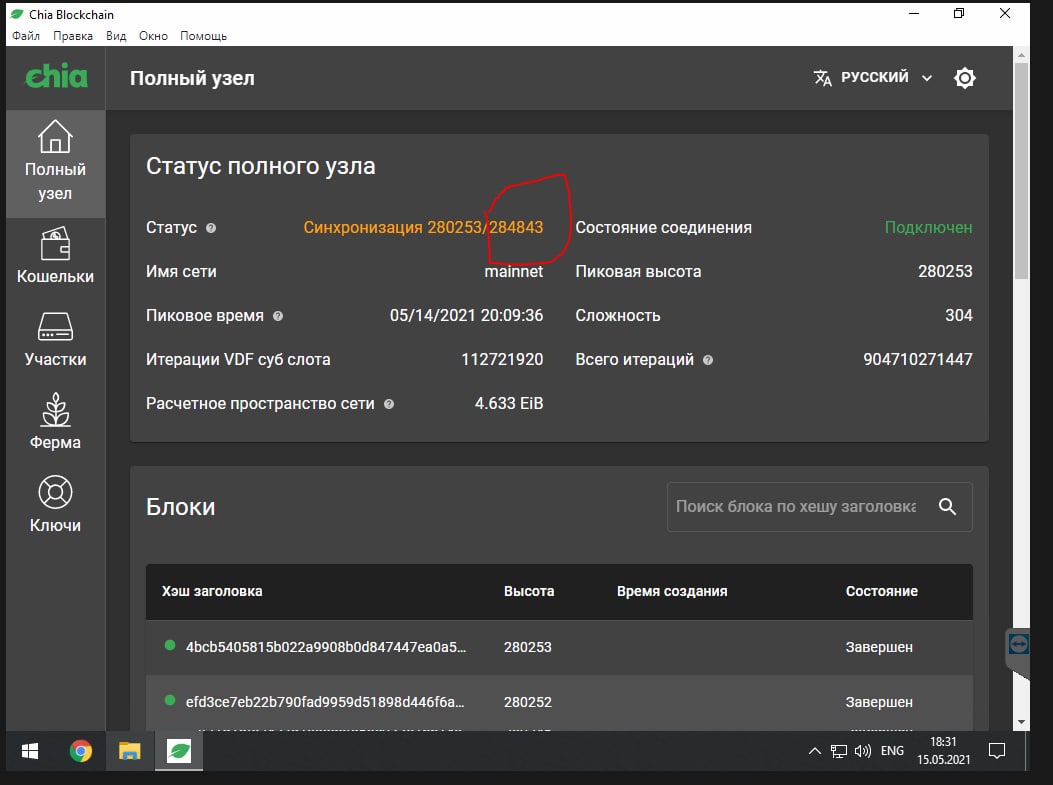Screen dimensions: 1053x785
Task: Expand the РУССКИЙ language dropdown
Action: point(874,77)
